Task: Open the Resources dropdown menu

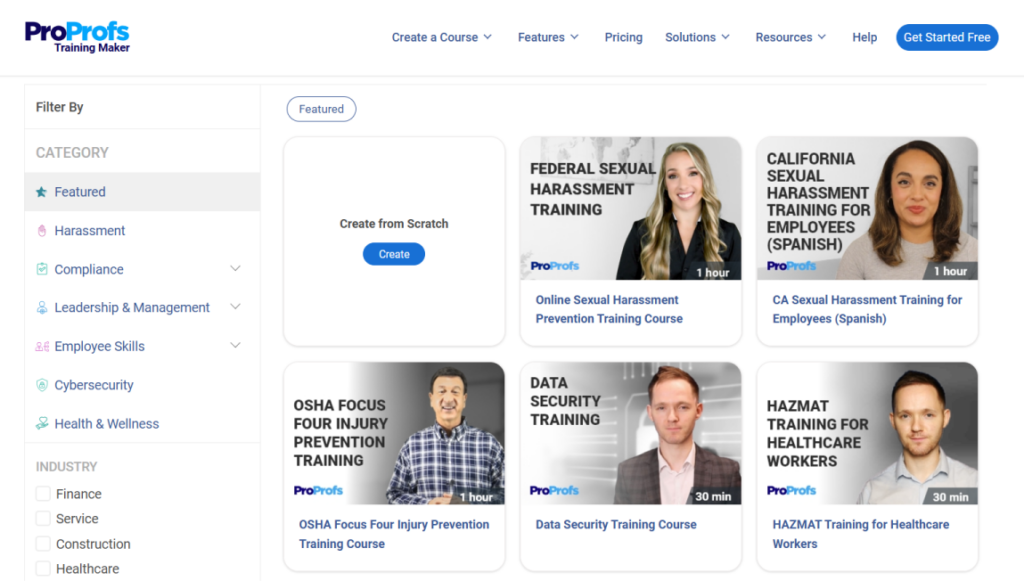Action: coord(790,37)
